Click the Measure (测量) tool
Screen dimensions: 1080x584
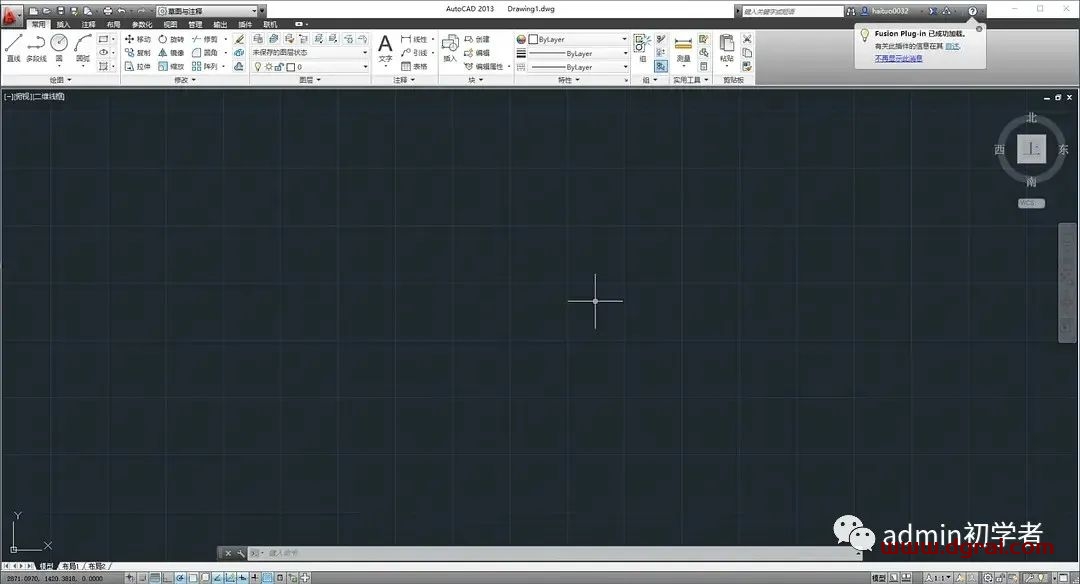click(x=683, y=48)
